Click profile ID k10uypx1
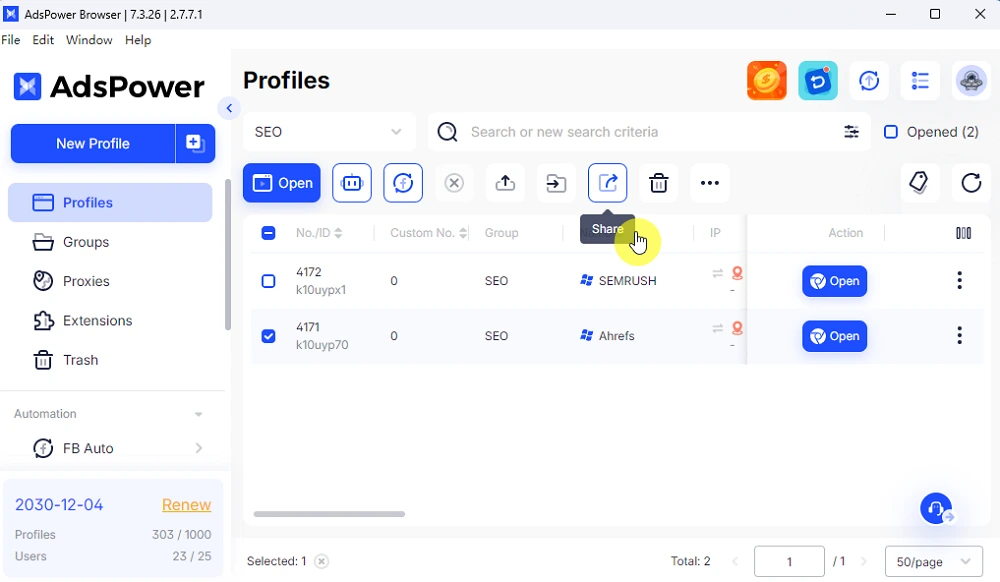Screen dimensions: 1000x582 (x=321, y=290)
